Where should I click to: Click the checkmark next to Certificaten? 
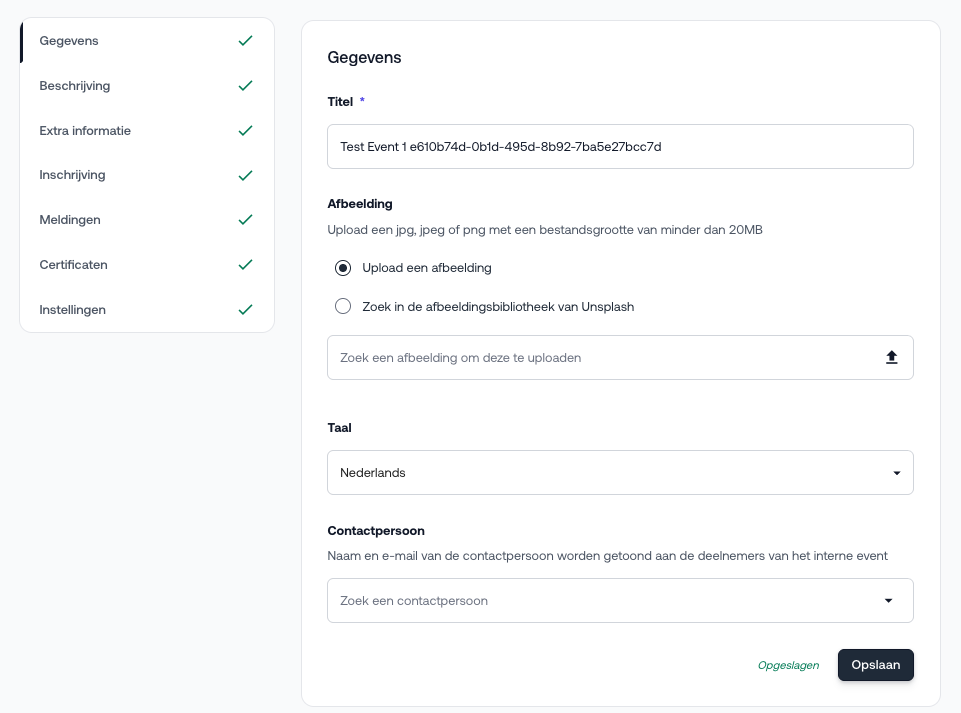(245, 265)
